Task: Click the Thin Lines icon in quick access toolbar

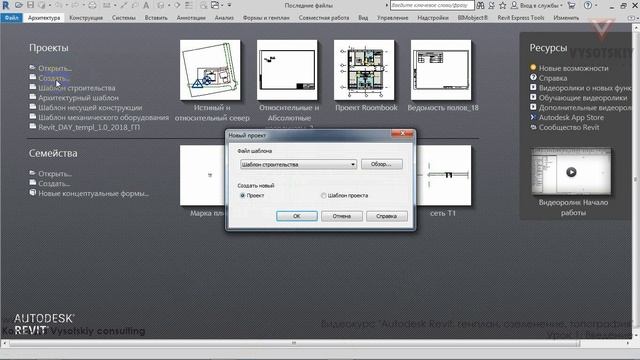Action: pos(189,5)
